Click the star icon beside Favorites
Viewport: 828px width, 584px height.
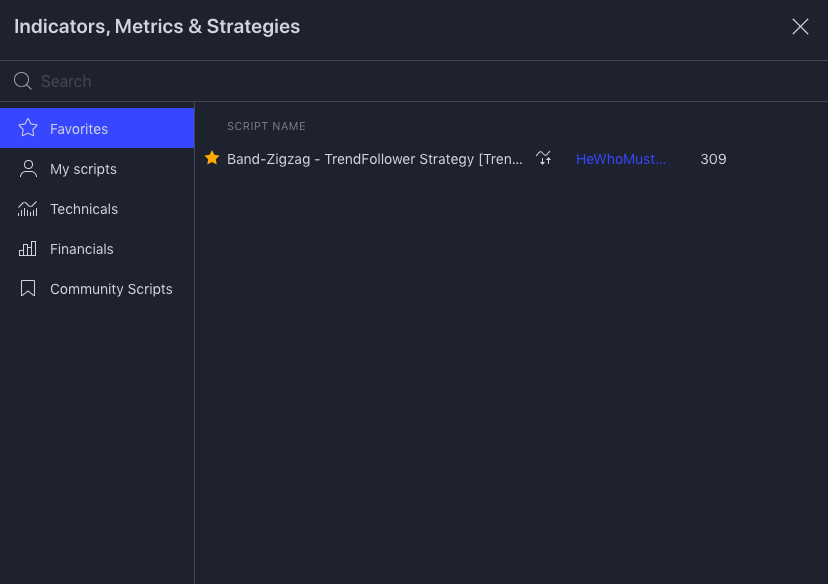point(28,128)
